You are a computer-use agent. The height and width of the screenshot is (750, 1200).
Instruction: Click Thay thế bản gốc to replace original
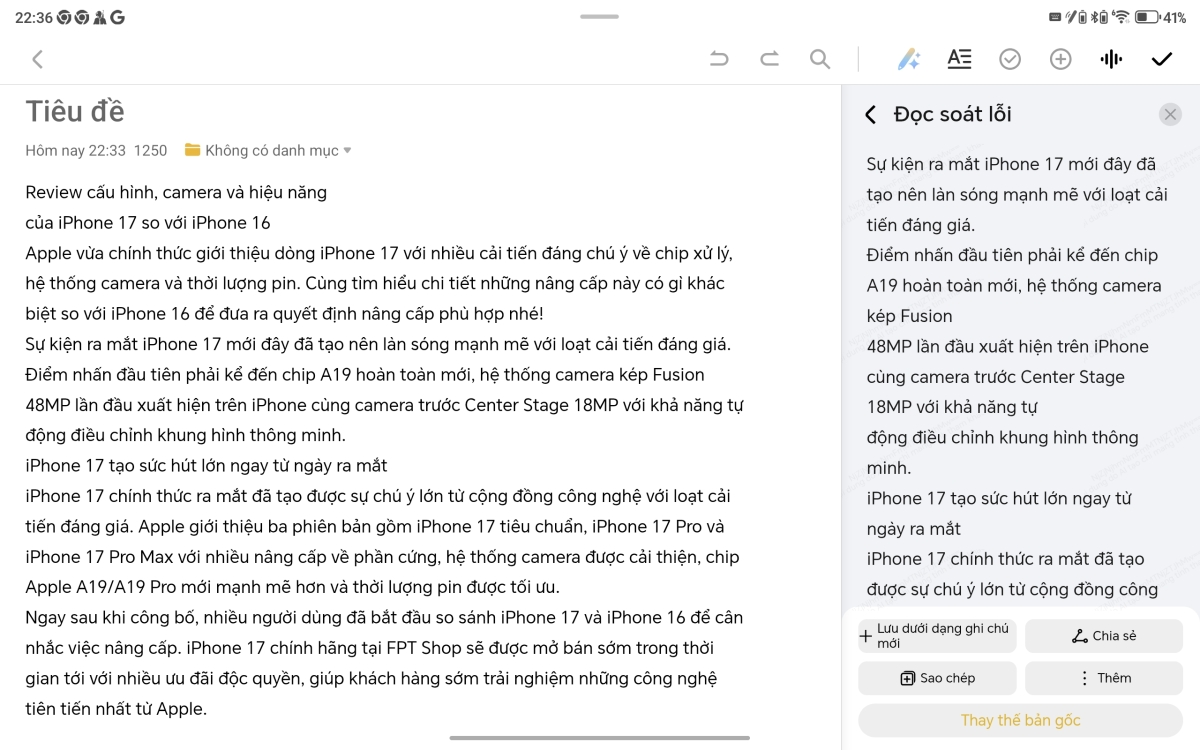tap(1020, 719)
